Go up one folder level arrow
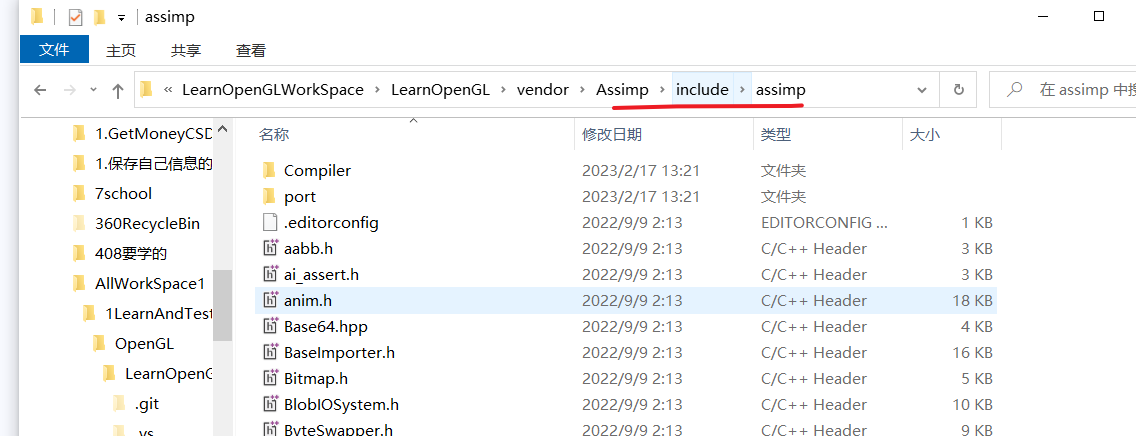The image size is (1136, 436). click(118, 90)
